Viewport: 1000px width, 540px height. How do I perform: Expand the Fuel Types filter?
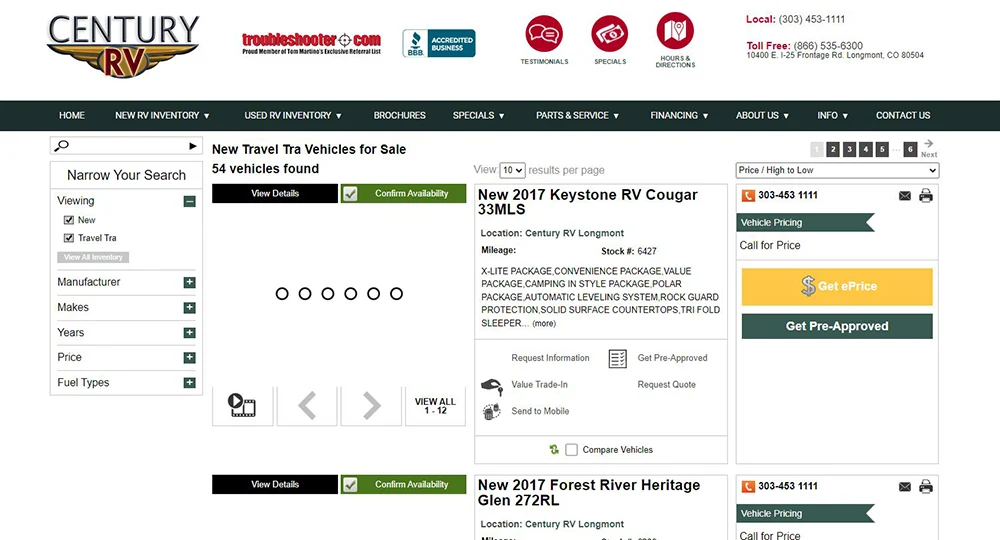[189, 383]
